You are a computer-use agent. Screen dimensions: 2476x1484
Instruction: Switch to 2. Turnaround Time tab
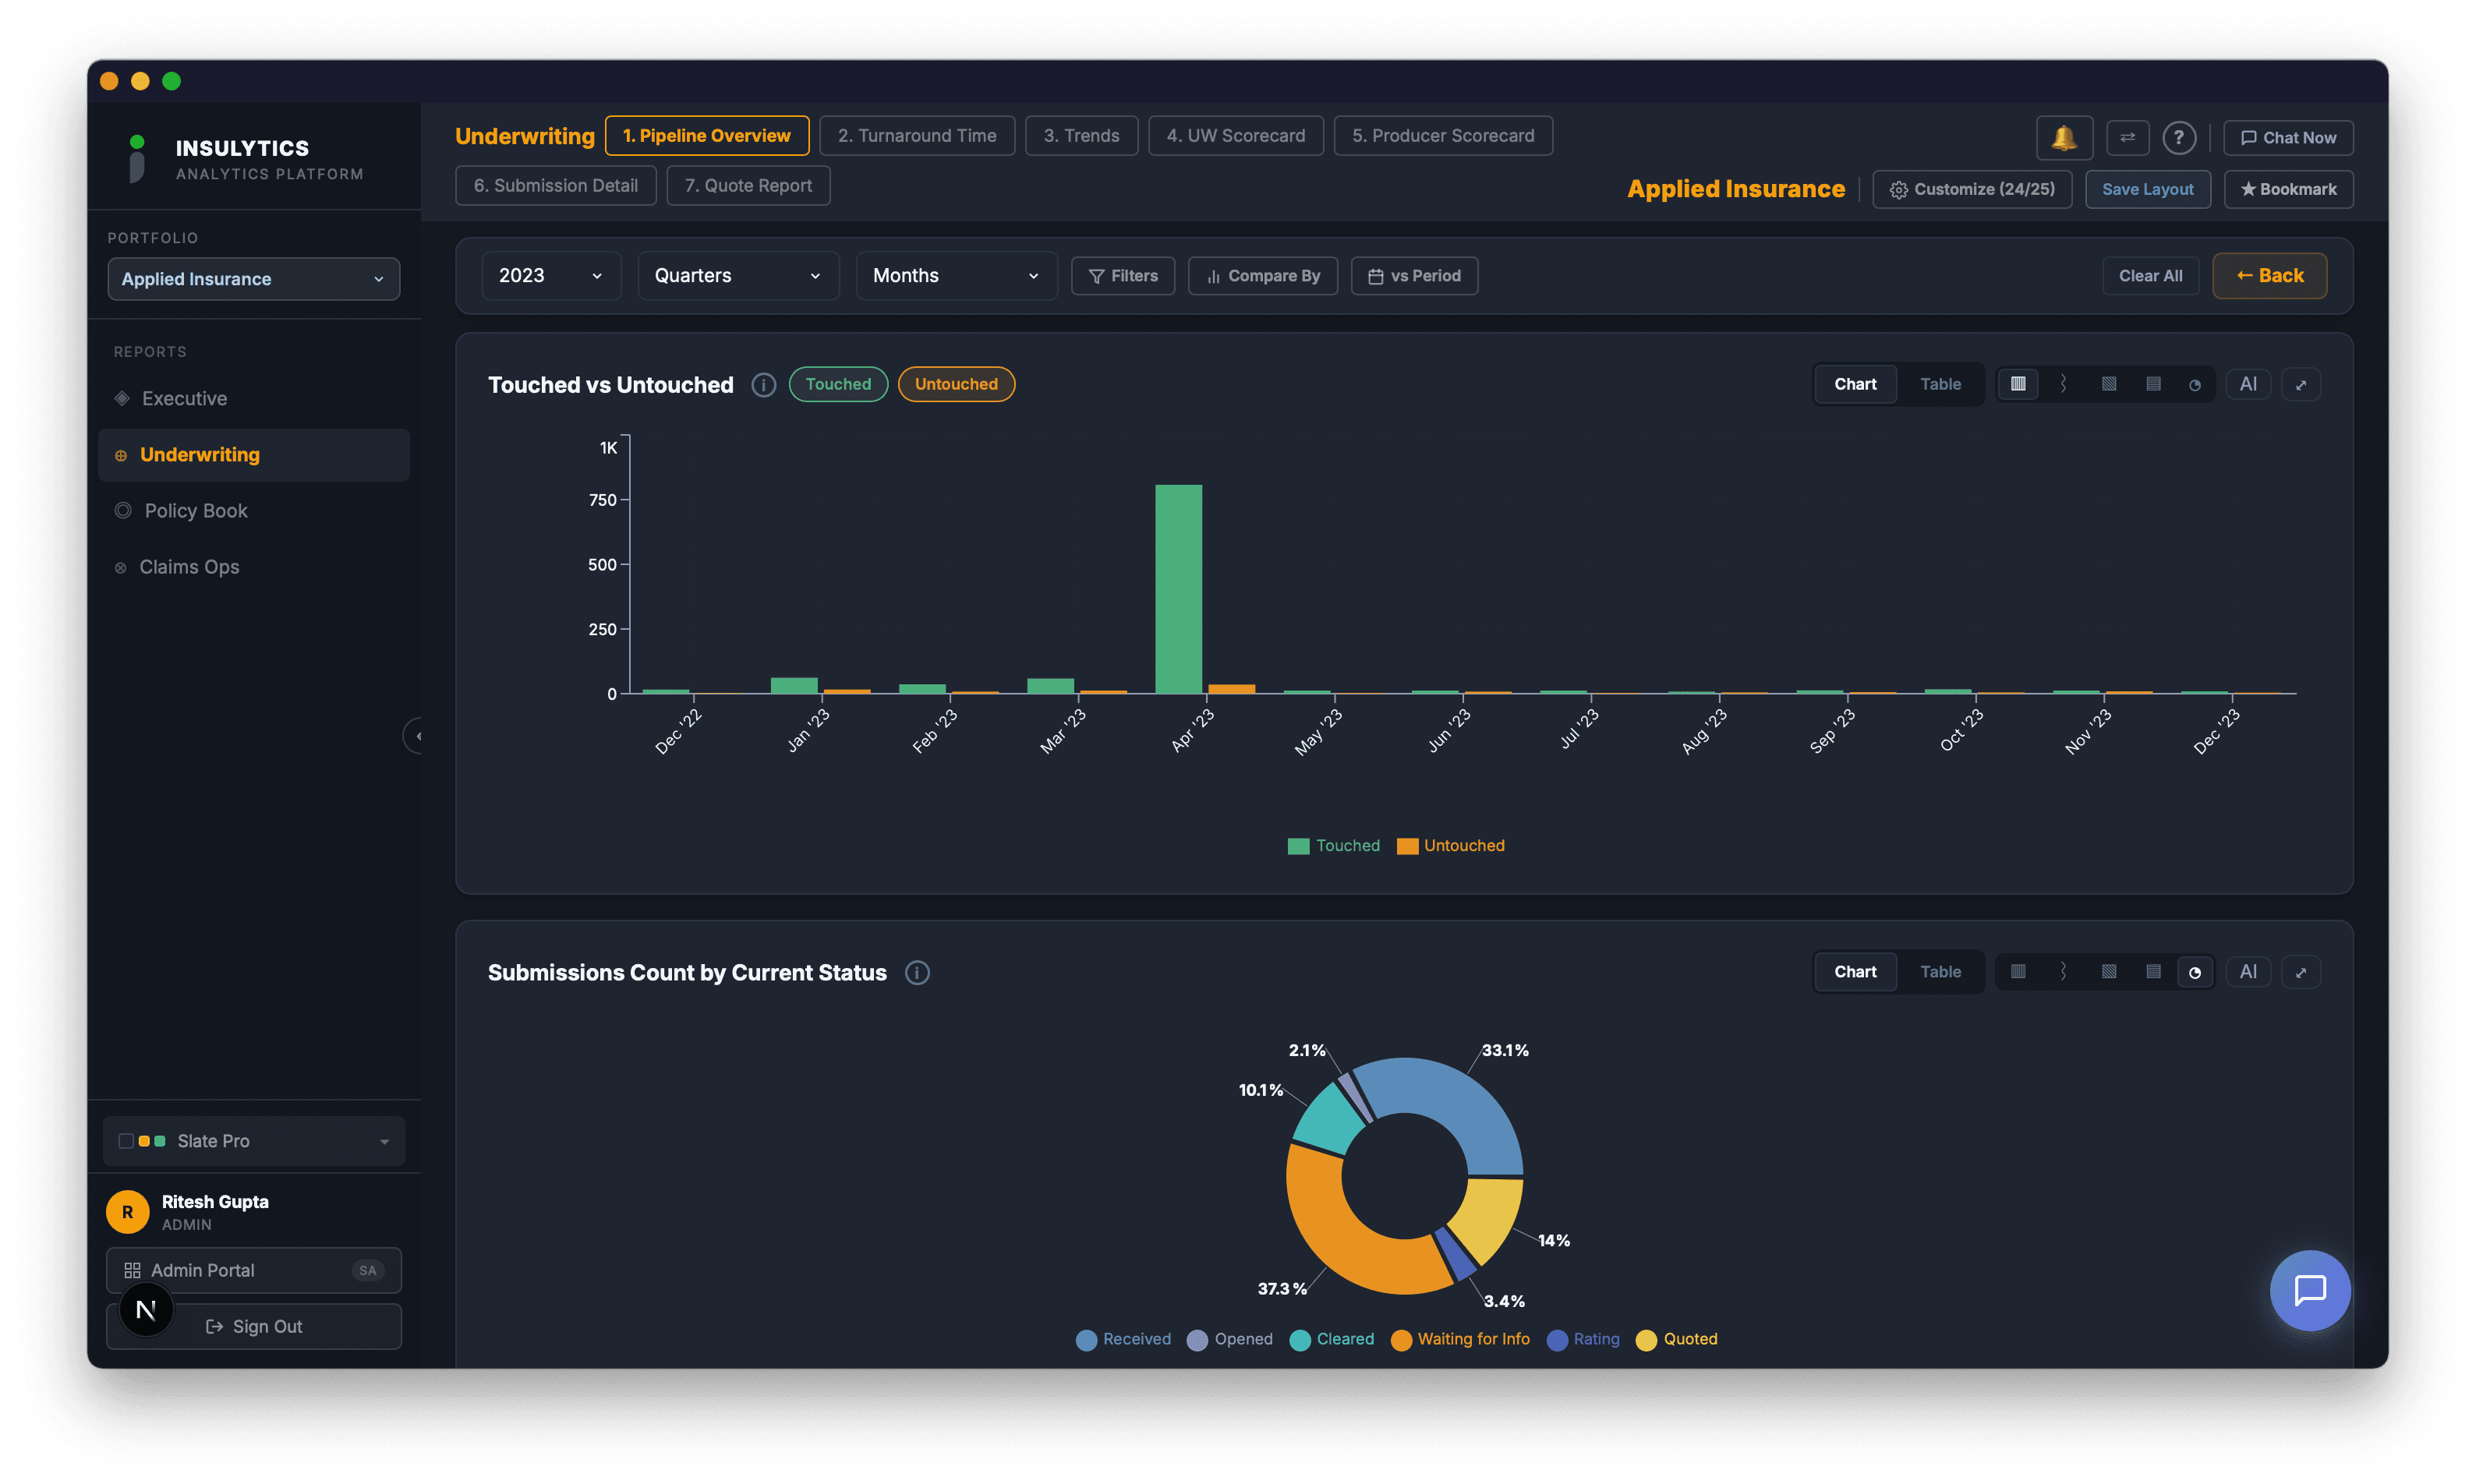(x=917, y=136)
